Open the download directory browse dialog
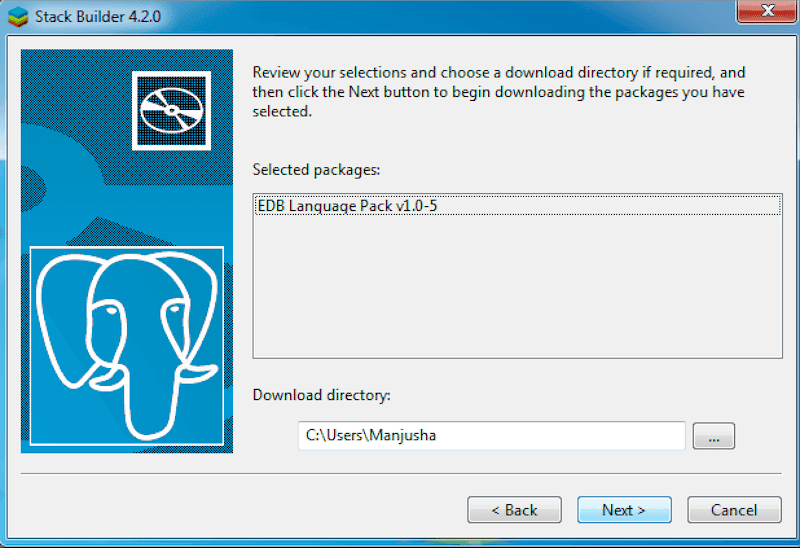 click(x=713, y=436)
